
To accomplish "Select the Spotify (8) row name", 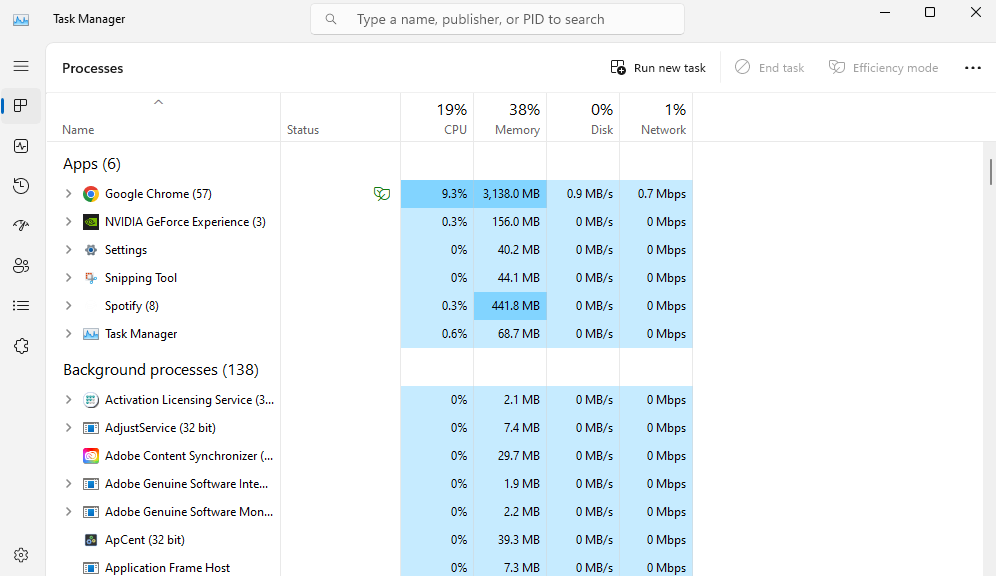I will coord(131,305).
